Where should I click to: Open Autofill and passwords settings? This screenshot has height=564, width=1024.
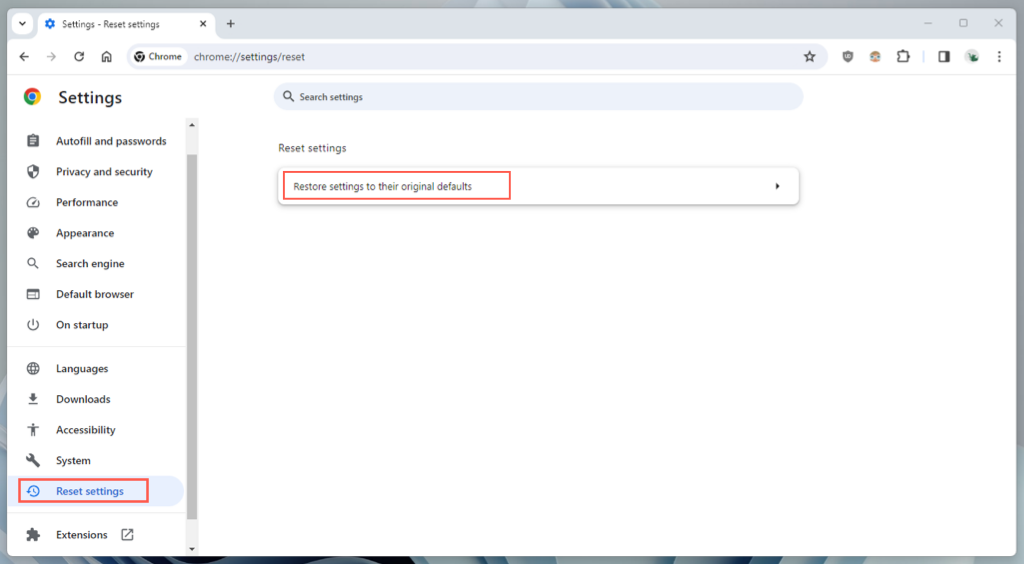(111, 141)
